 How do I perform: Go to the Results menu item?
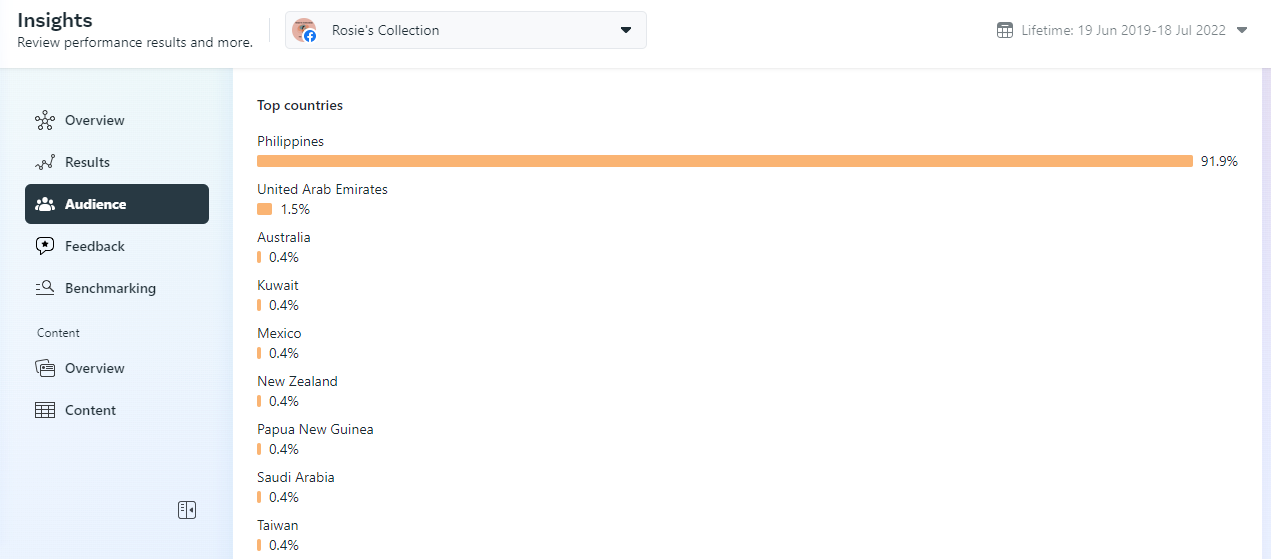point(87,162)
